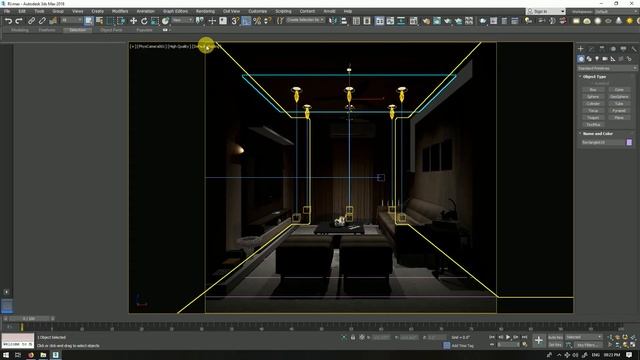Choose the Rectangular Selection Region tool
Screen dimensions: 640x360
click(110, 21)
